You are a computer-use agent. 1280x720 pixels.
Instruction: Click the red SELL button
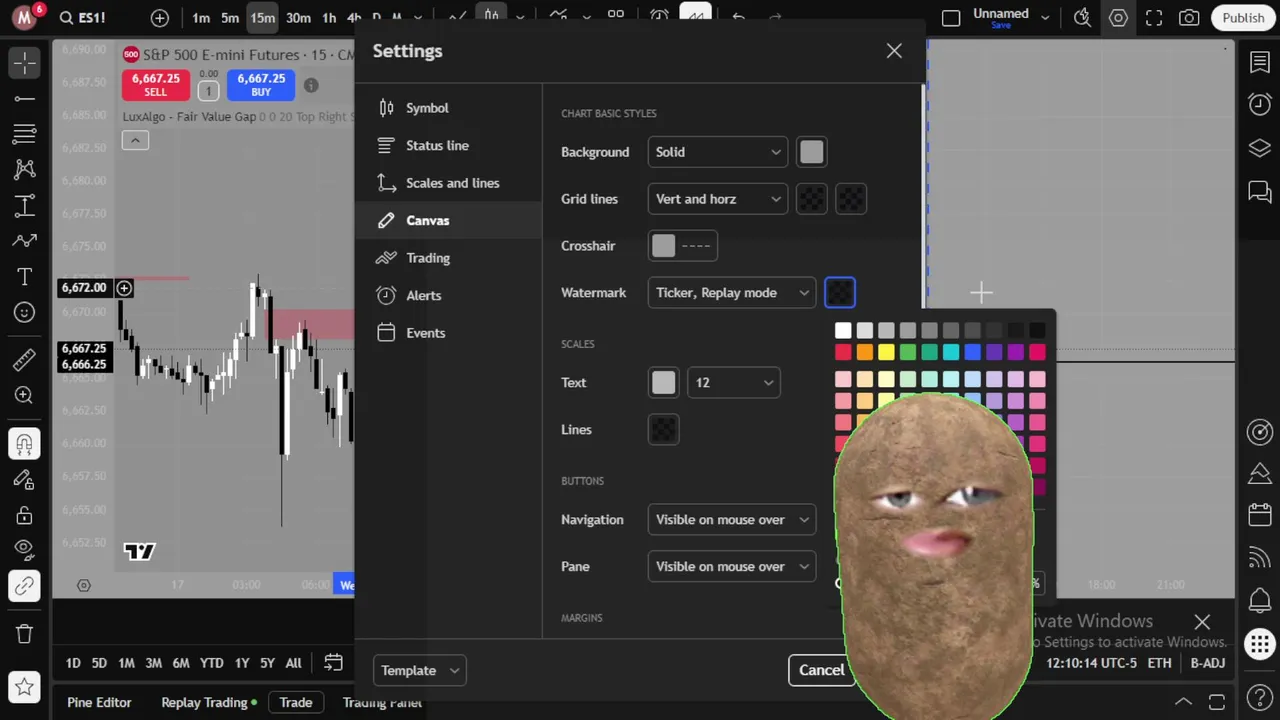click(x=156, y=85)
